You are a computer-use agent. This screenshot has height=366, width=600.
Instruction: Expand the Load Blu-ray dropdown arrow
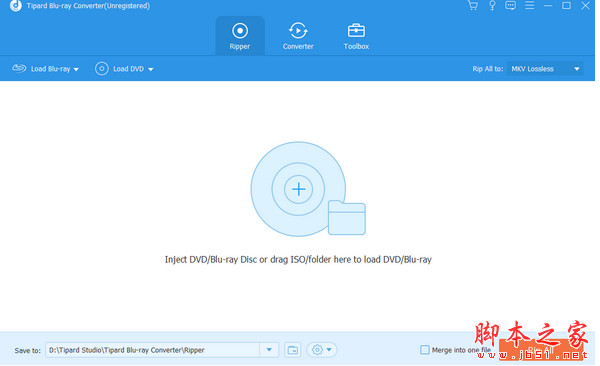76,69
